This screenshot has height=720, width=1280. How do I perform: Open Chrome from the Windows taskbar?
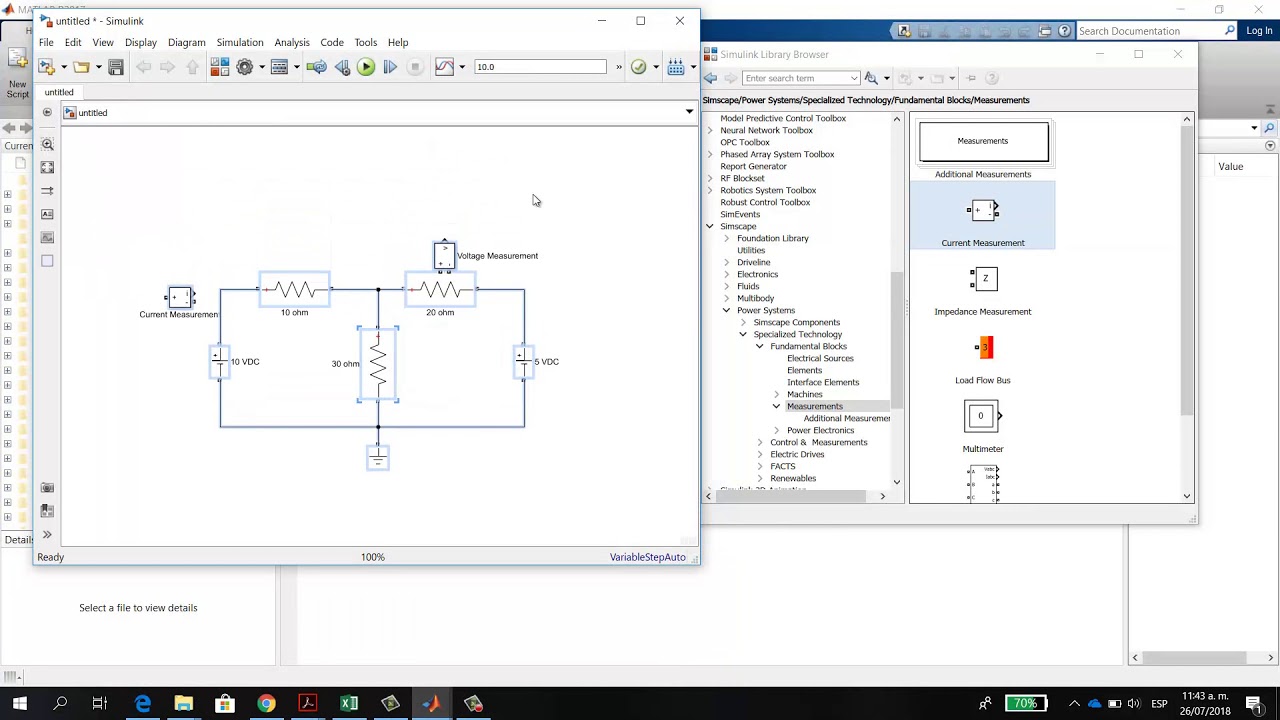tap(266, 704)
